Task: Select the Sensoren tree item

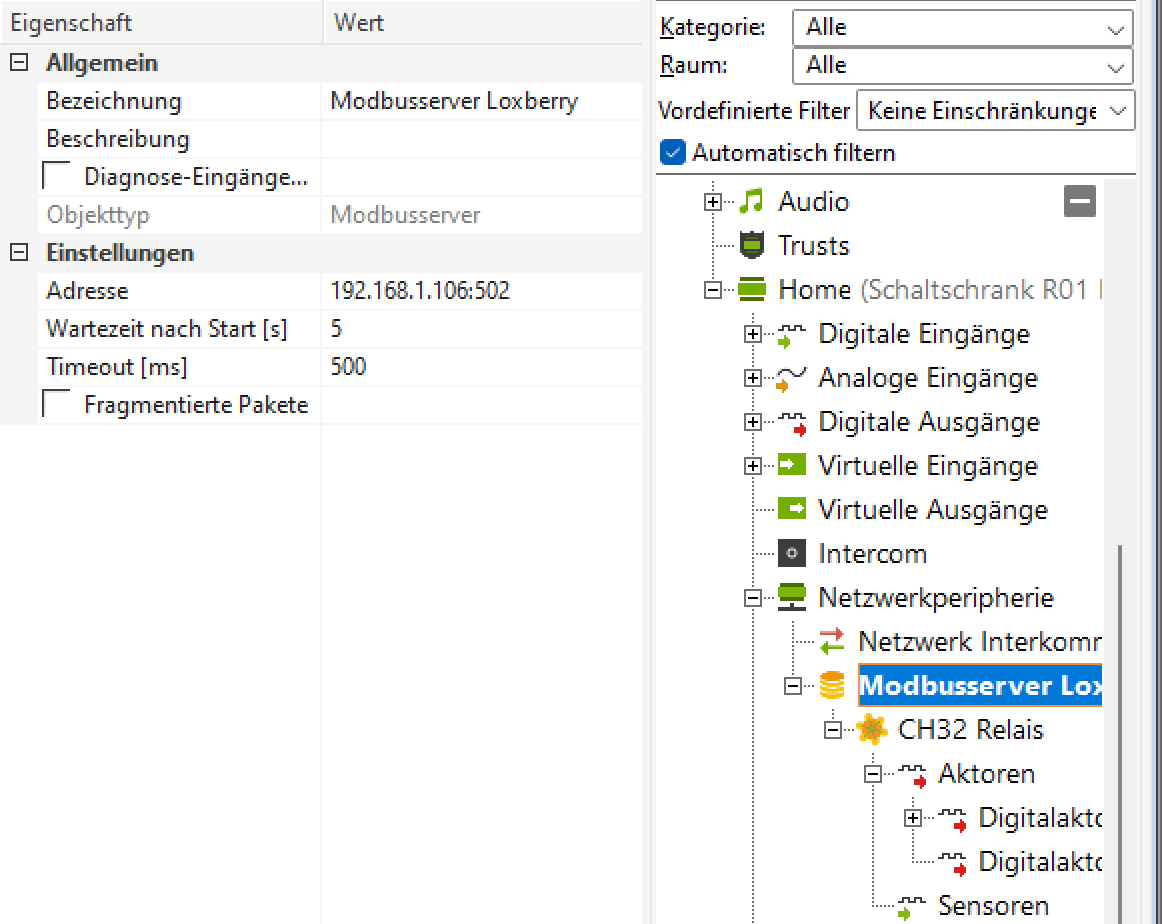Action: tap(993, 906)
